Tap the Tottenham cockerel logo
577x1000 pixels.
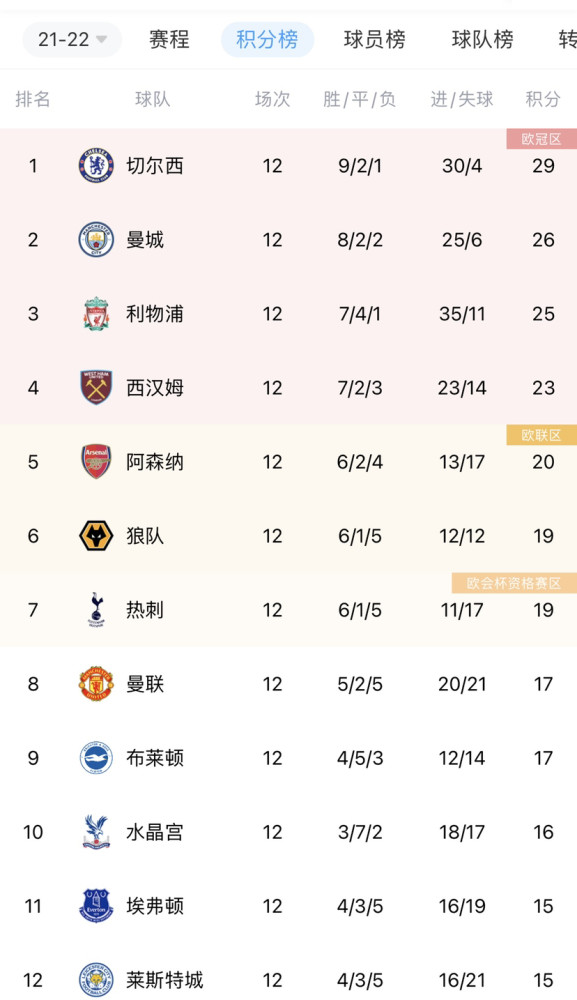(x=96, y=610)
